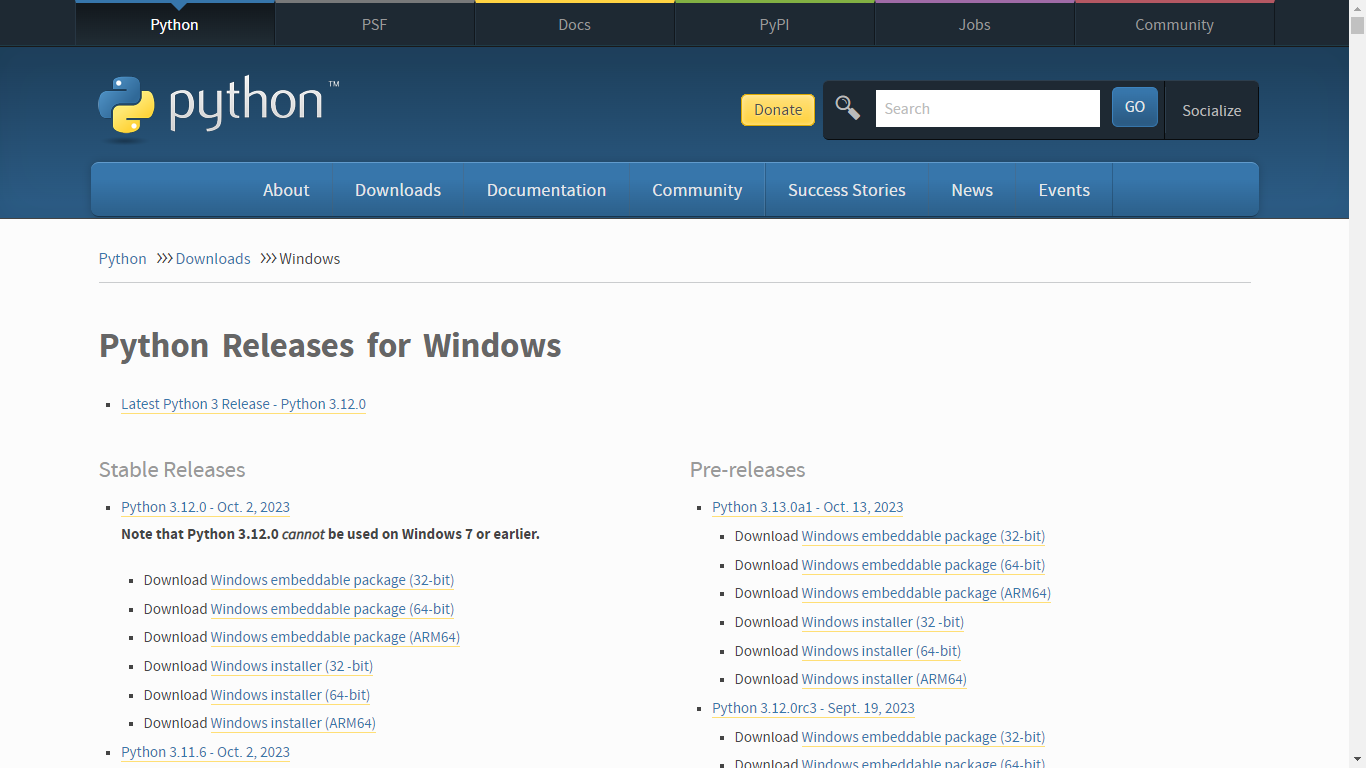Download 3.12.0 Windows installer (64-bit)

pyautogui.click(x=290, y=695)
